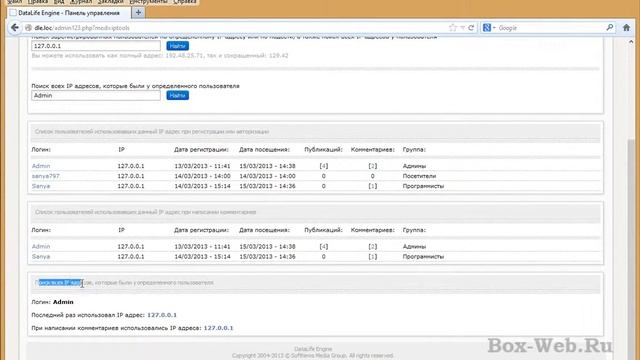Click the user name field containing Admin

point(96,96)
